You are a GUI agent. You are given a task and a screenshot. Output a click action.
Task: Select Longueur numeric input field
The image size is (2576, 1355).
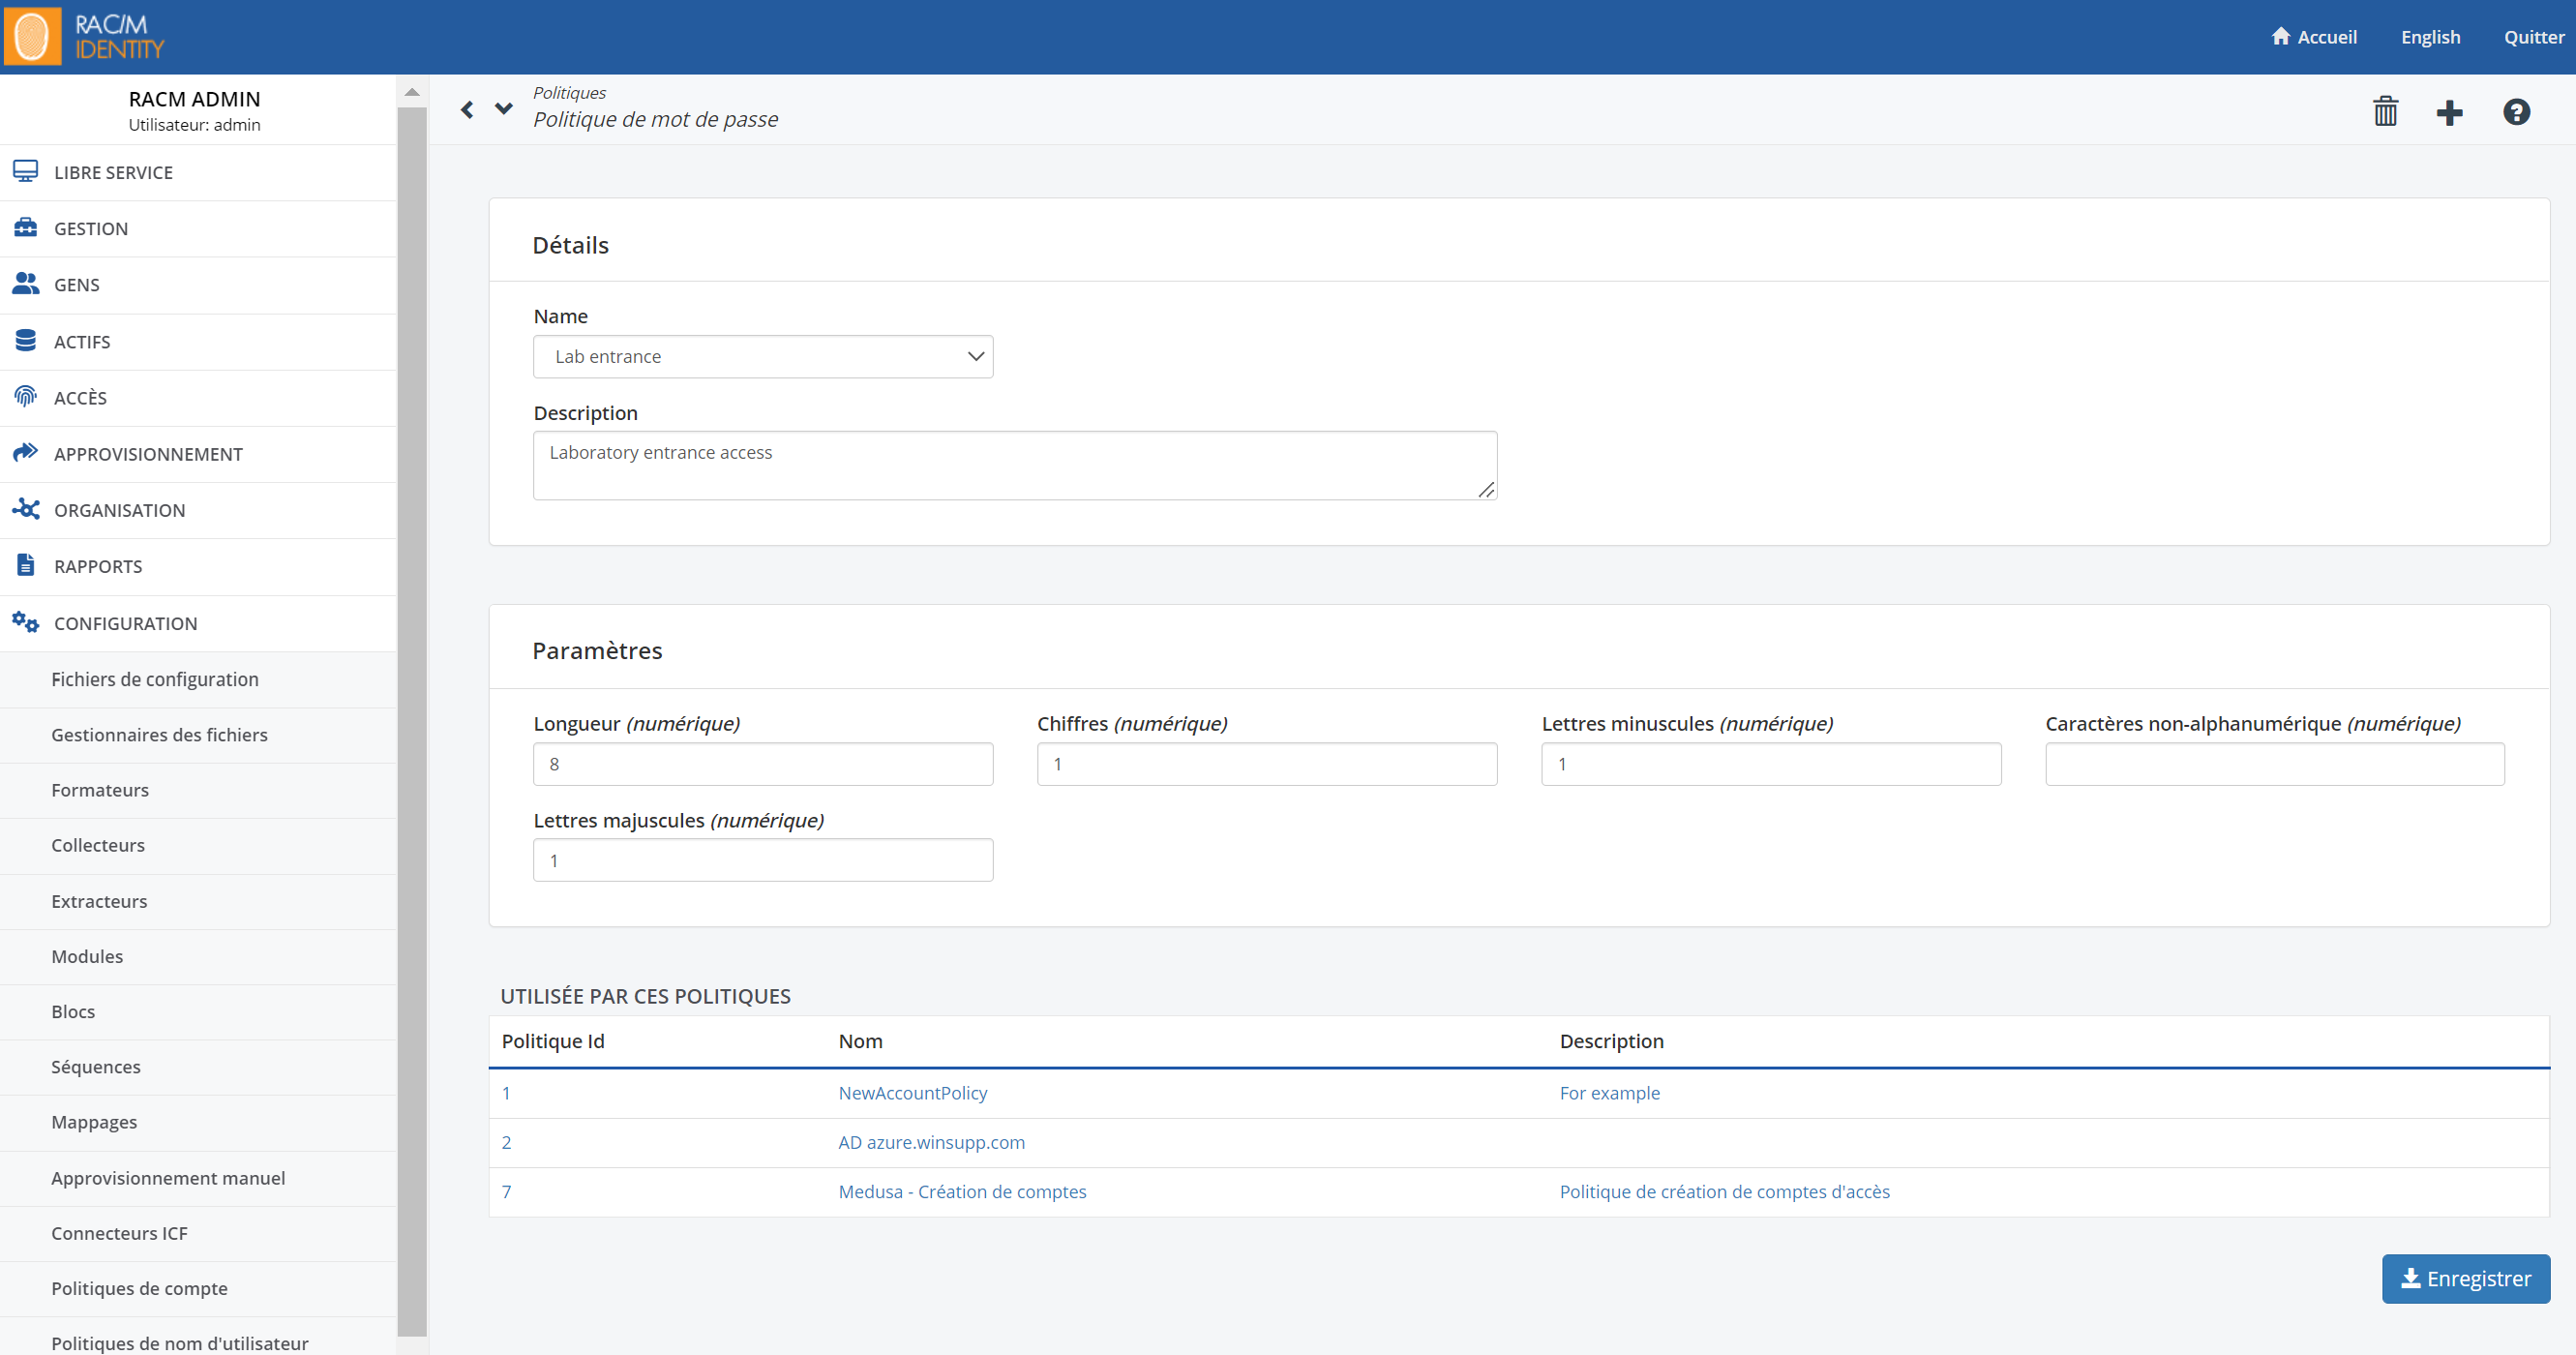[762, 764]
